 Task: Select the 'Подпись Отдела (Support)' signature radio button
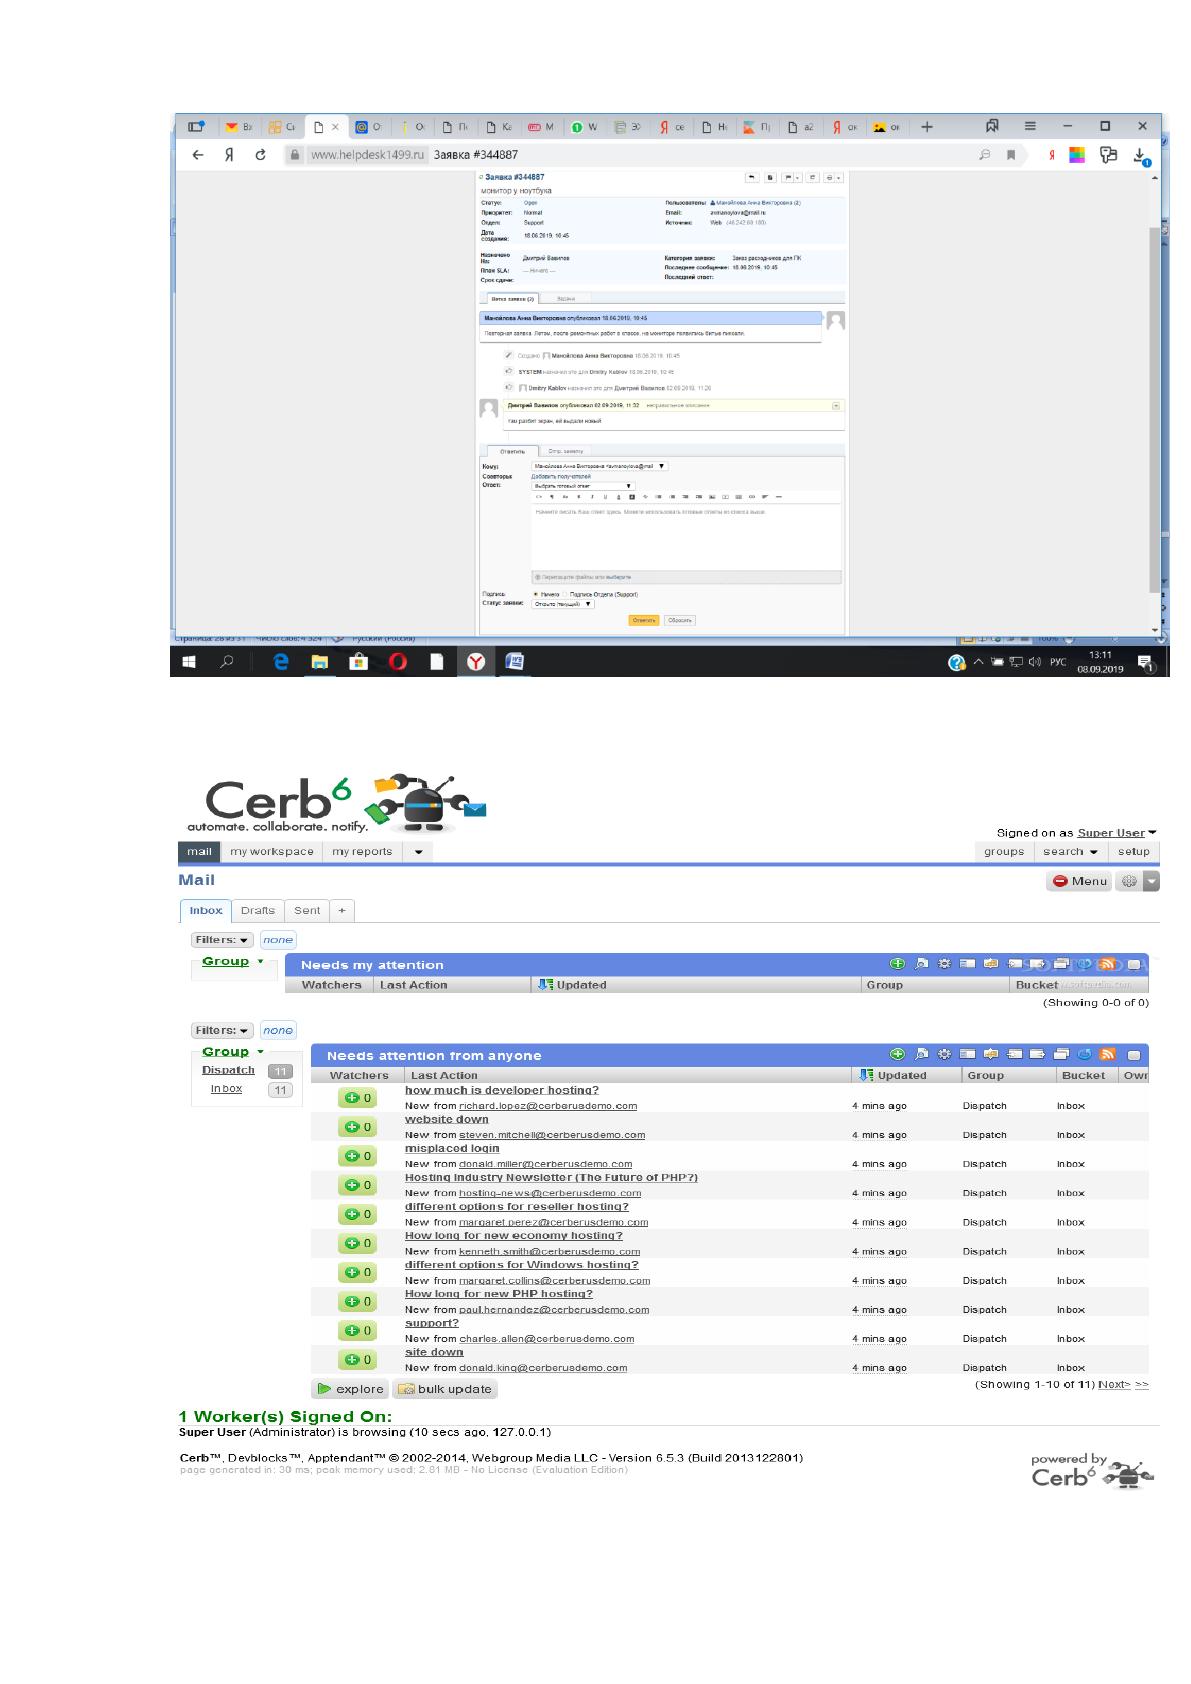tap(565, 594)
